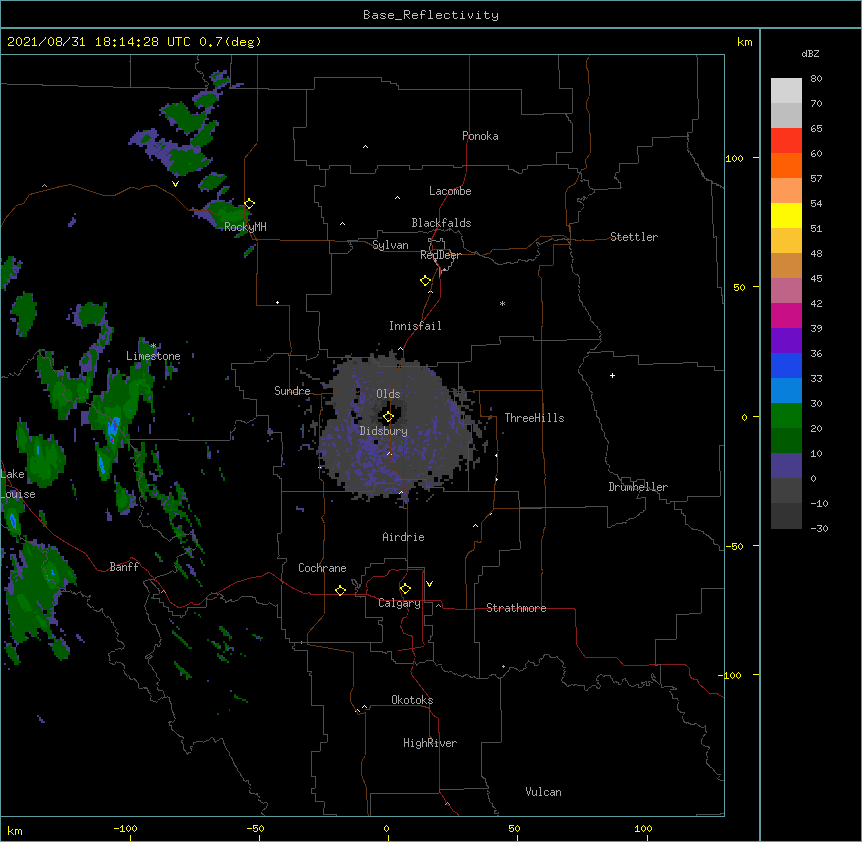Click the -100 tick on horizontal axis

coord(125,828)
